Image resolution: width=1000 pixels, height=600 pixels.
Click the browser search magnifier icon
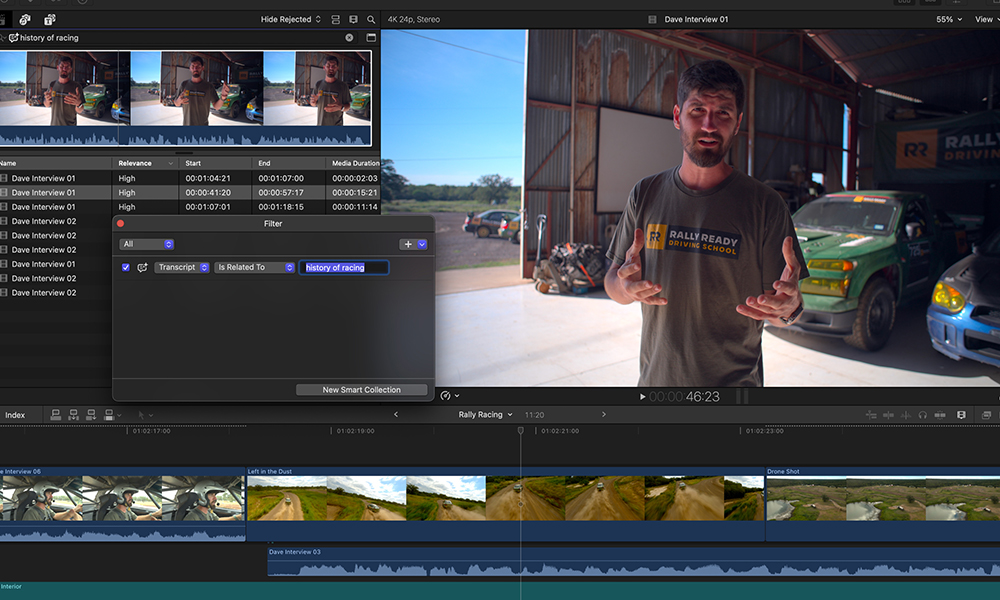click(371, 20)
